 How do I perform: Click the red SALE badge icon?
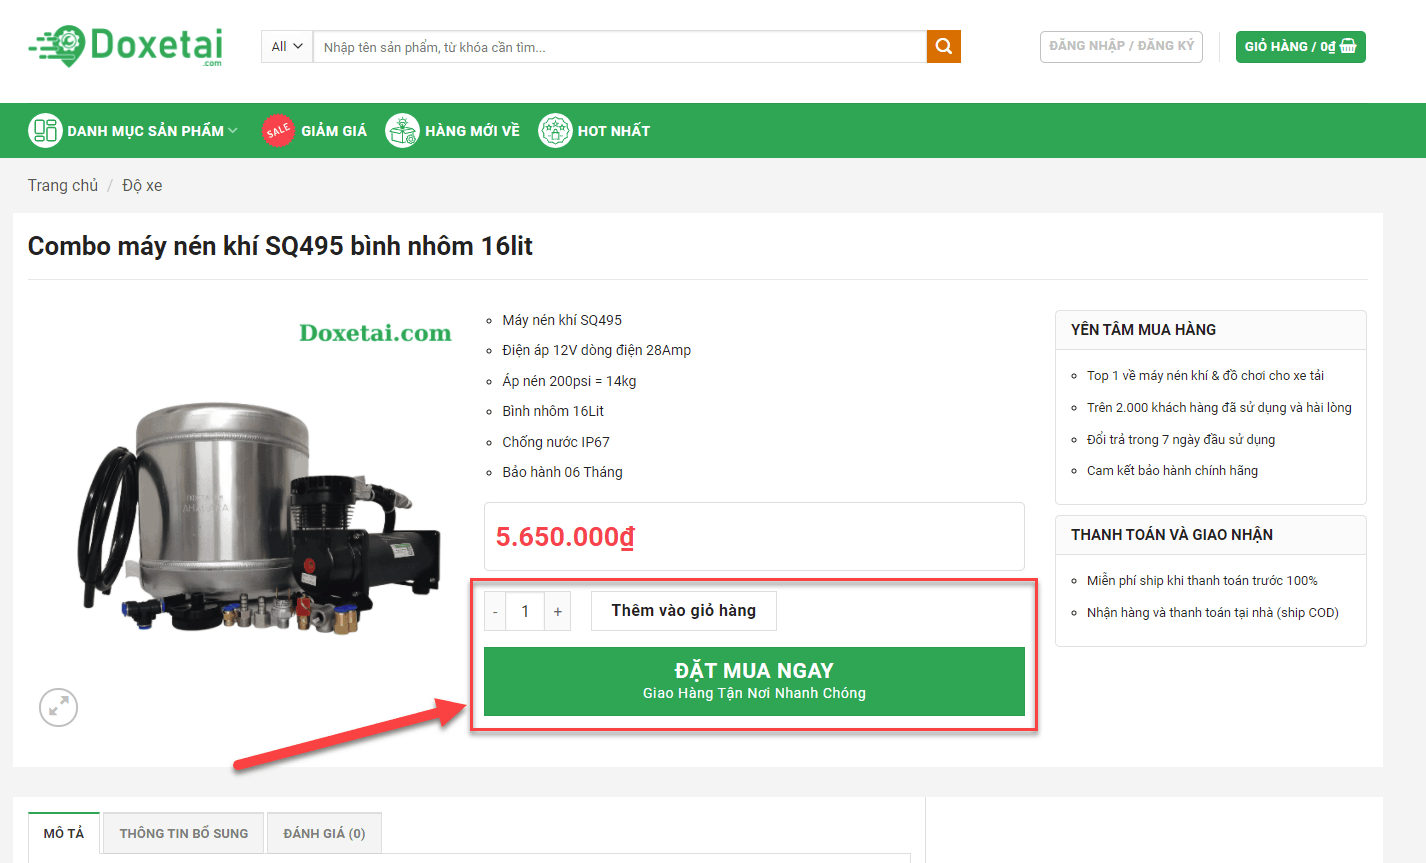tap(278, 131)
